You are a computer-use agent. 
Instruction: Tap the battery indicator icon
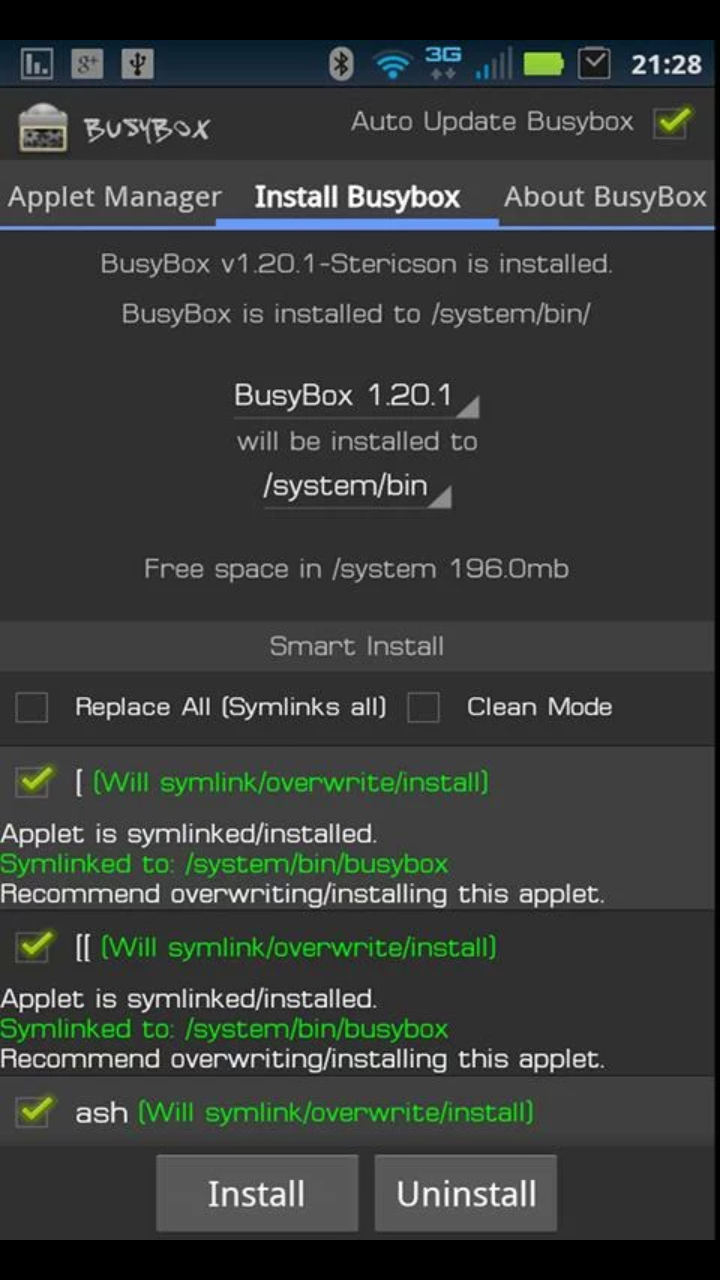544,66
